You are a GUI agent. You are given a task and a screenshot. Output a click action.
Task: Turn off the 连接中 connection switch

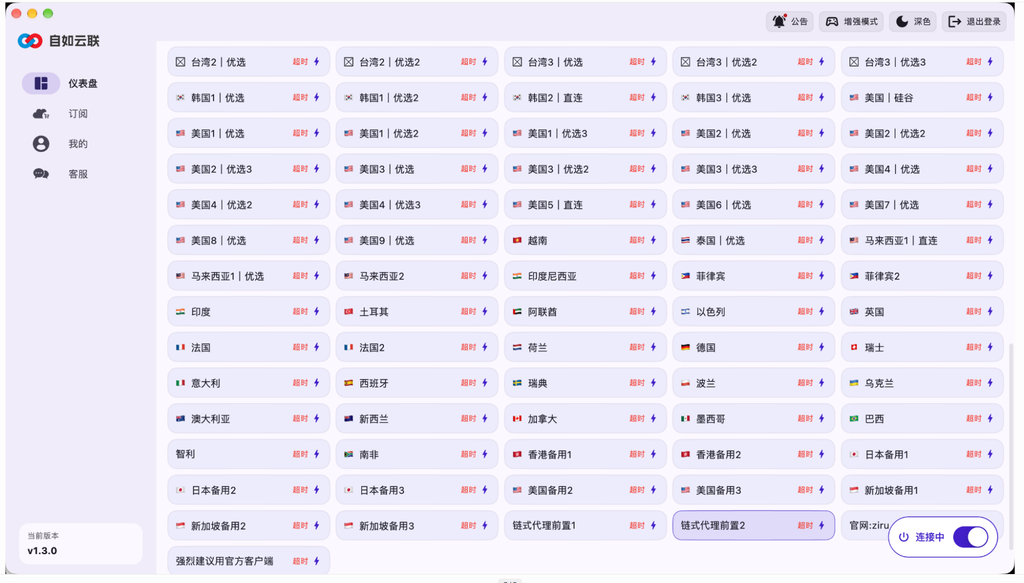(x=970, y=537)
